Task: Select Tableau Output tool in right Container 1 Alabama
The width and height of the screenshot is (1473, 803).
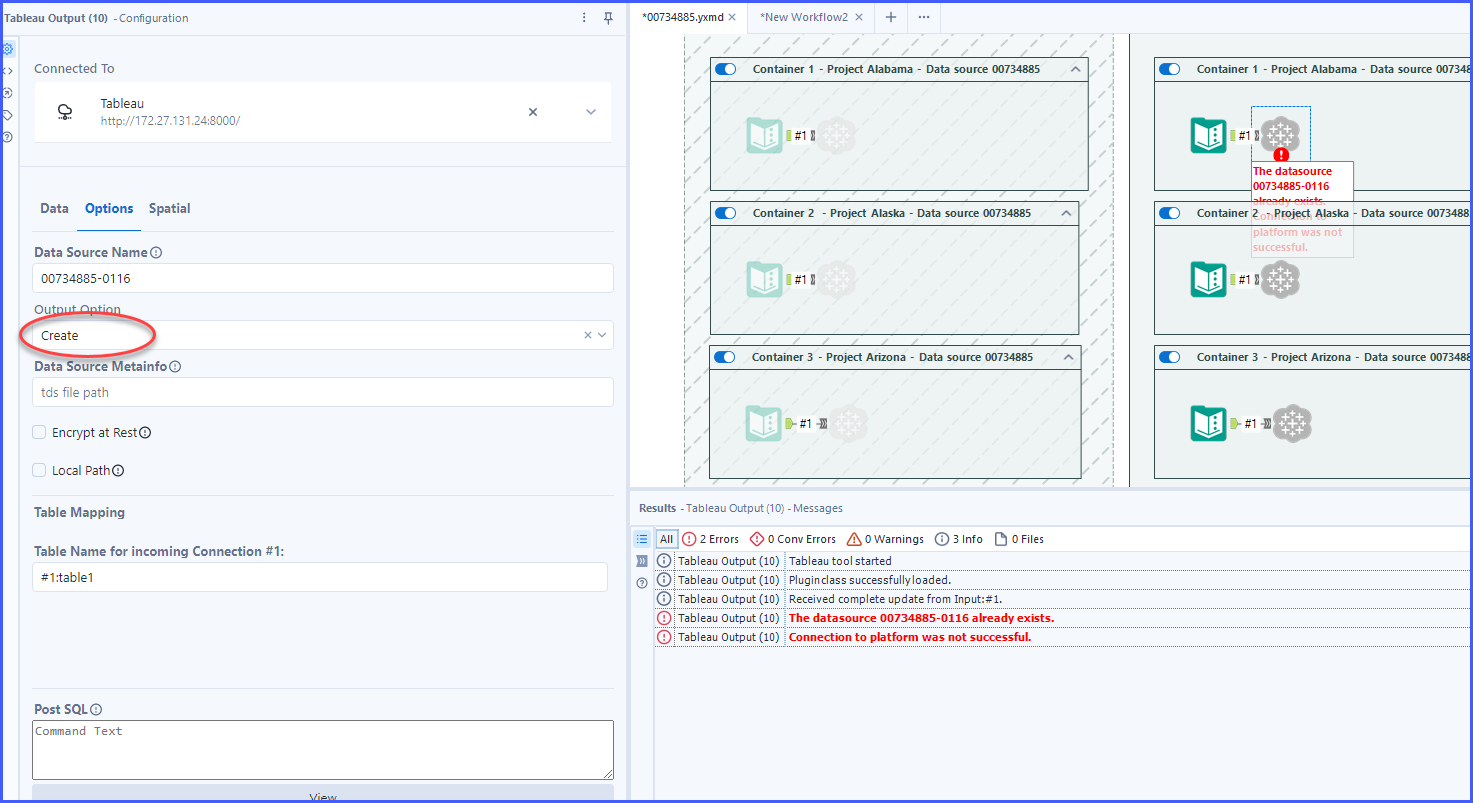Action: click(x=1279, y=134)
